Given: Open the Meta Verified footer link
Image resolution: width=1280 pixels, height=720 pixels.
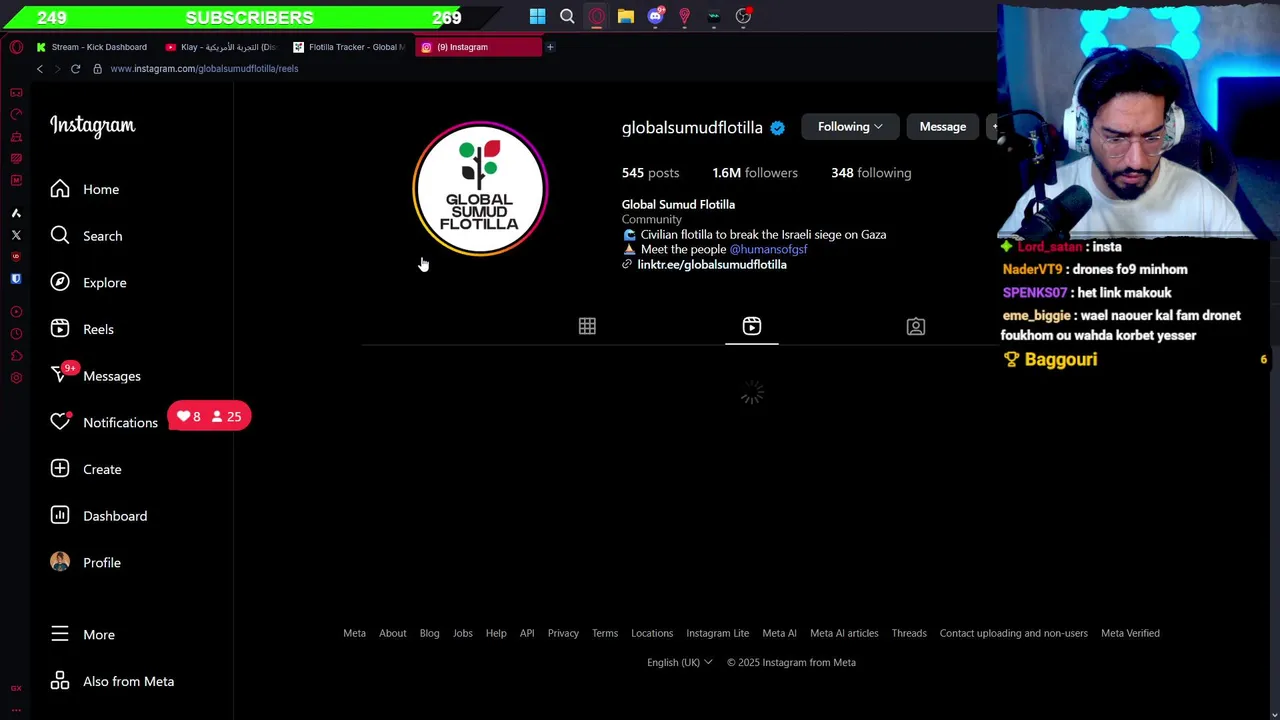Looking at the screenshot, I should tap(1130, 633).
